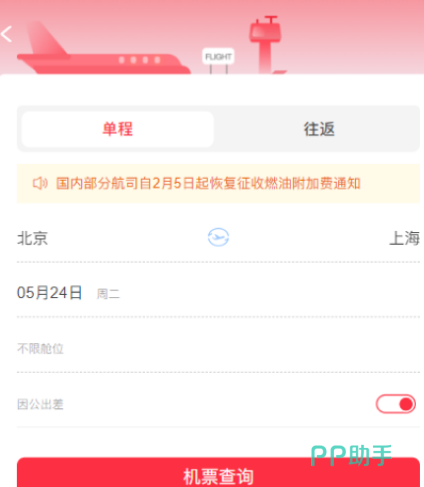The width and height of the screenshot is (424, 487).
Task: Tap the speaker announcement icon
Action: coord(40,183)
